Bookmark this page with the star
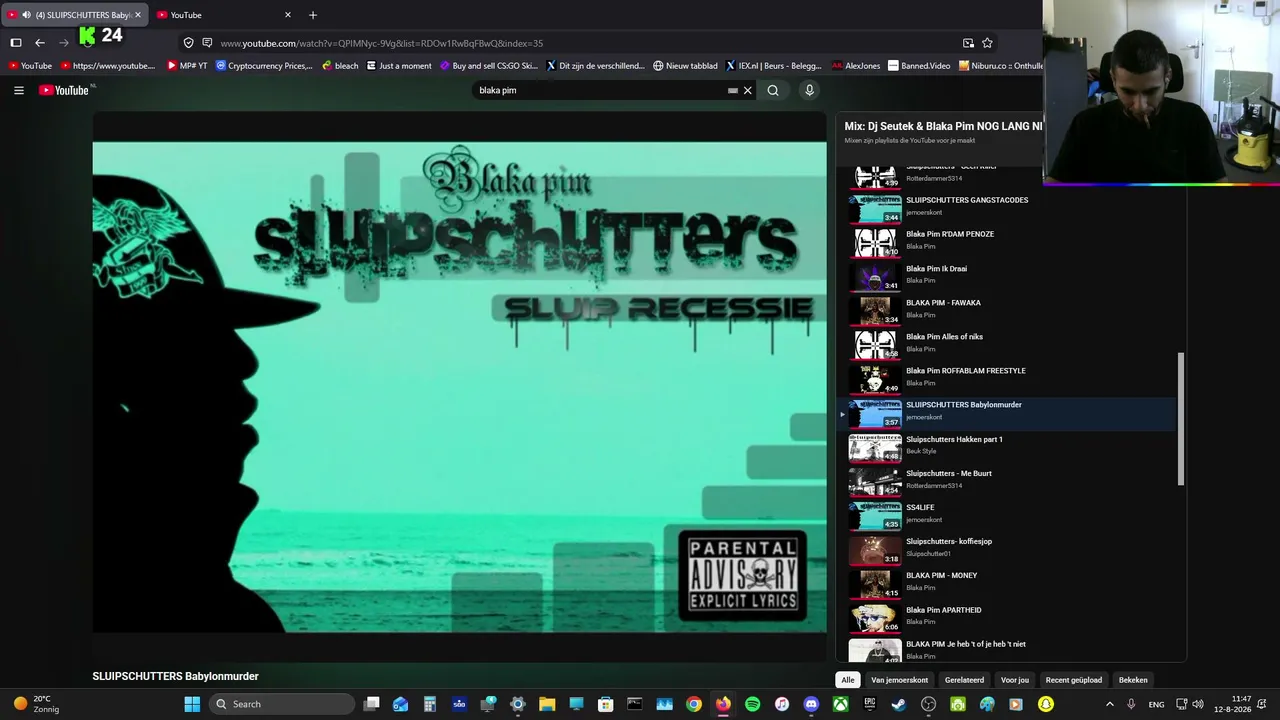 987,43
